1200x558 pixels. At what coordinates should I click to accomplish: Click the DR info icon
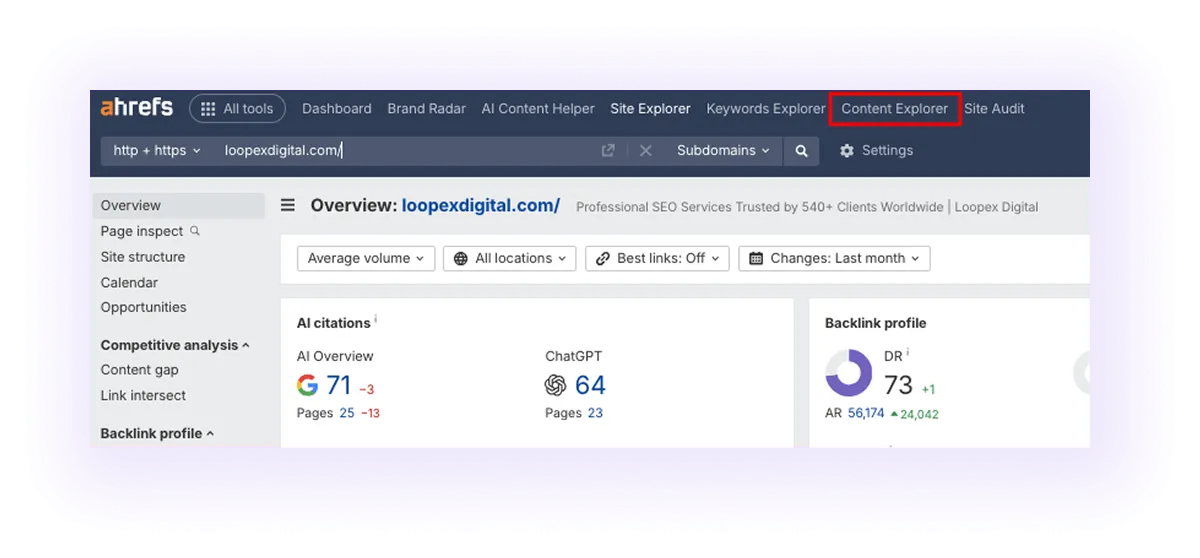[x=908, y=353]
